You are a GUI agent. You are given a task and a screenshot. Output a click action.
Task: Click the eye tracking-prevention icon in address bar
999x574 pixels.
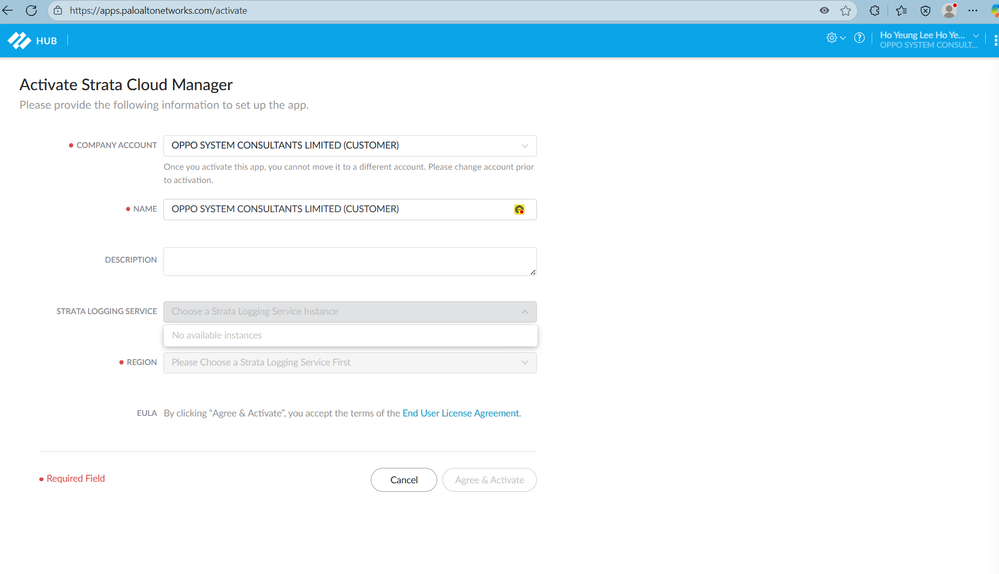824,10
